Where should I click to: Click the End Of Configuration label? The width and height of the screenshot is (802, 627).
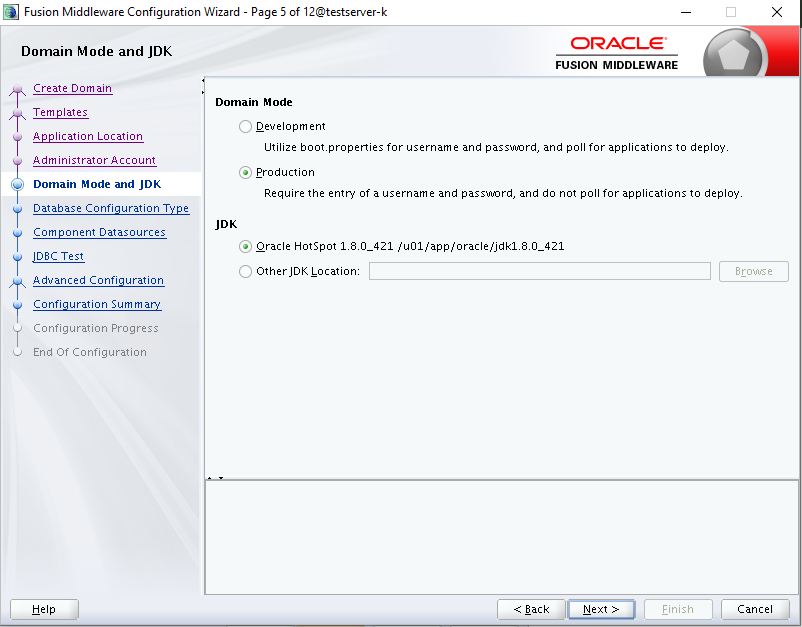point(90,352)
